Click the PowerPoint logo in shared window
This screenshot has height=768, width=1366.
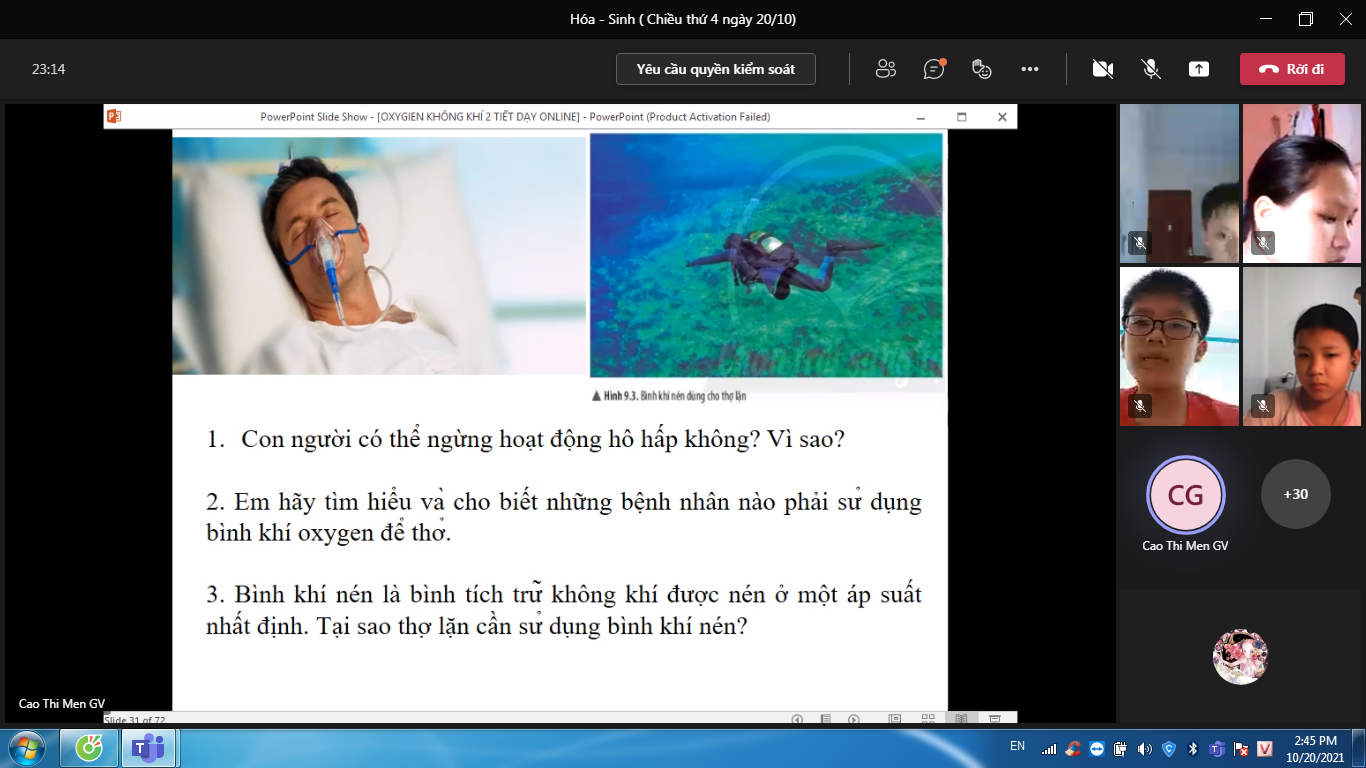pyautogui.click(x=114, y=117)
